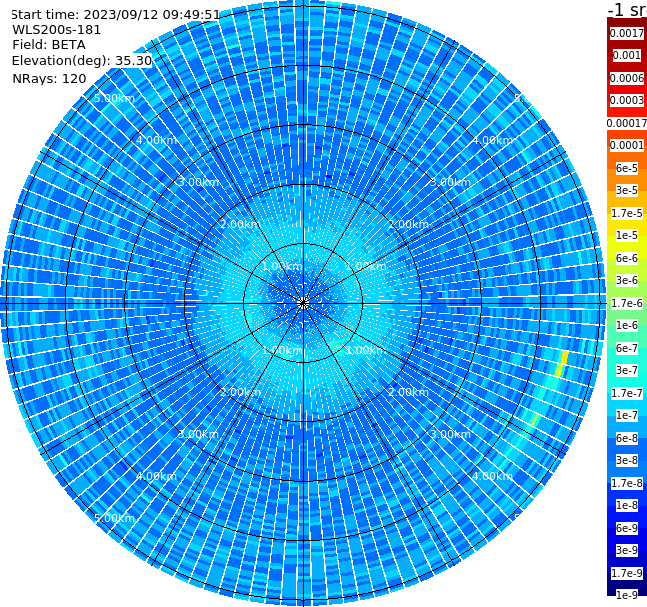Select the 1.7e-7 colorbar label
This screenshot has height=607, width=647.
pyautogui.click(x=627, y=393)
